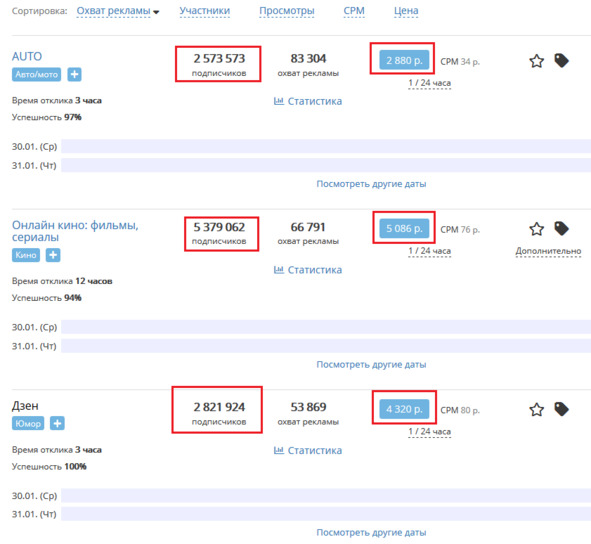Favorite the Онлайн кино community star
Screen dimensions: 591x544
(536, 229)
